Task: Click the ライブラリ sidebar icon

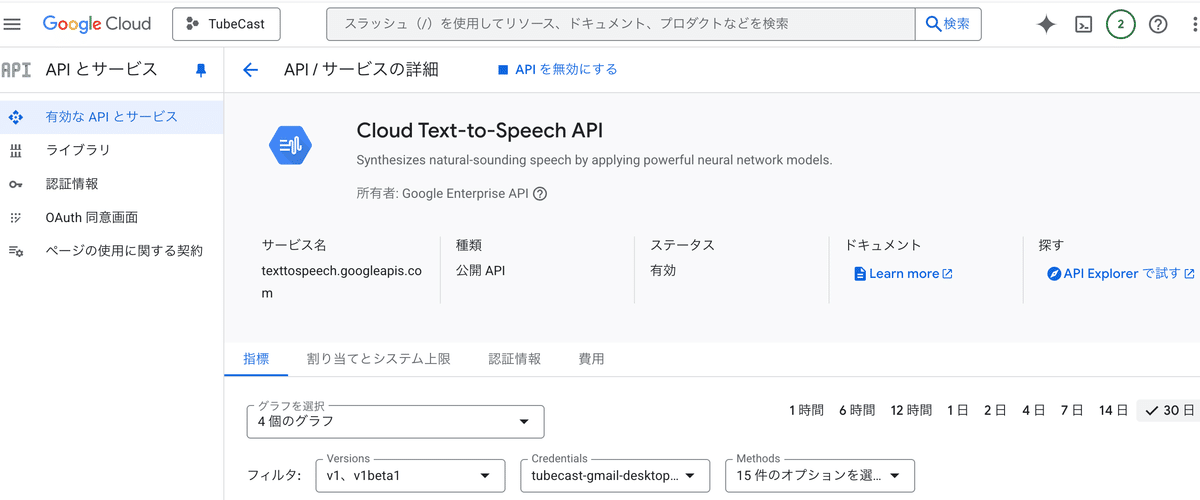Action: [x=15, y=151]
